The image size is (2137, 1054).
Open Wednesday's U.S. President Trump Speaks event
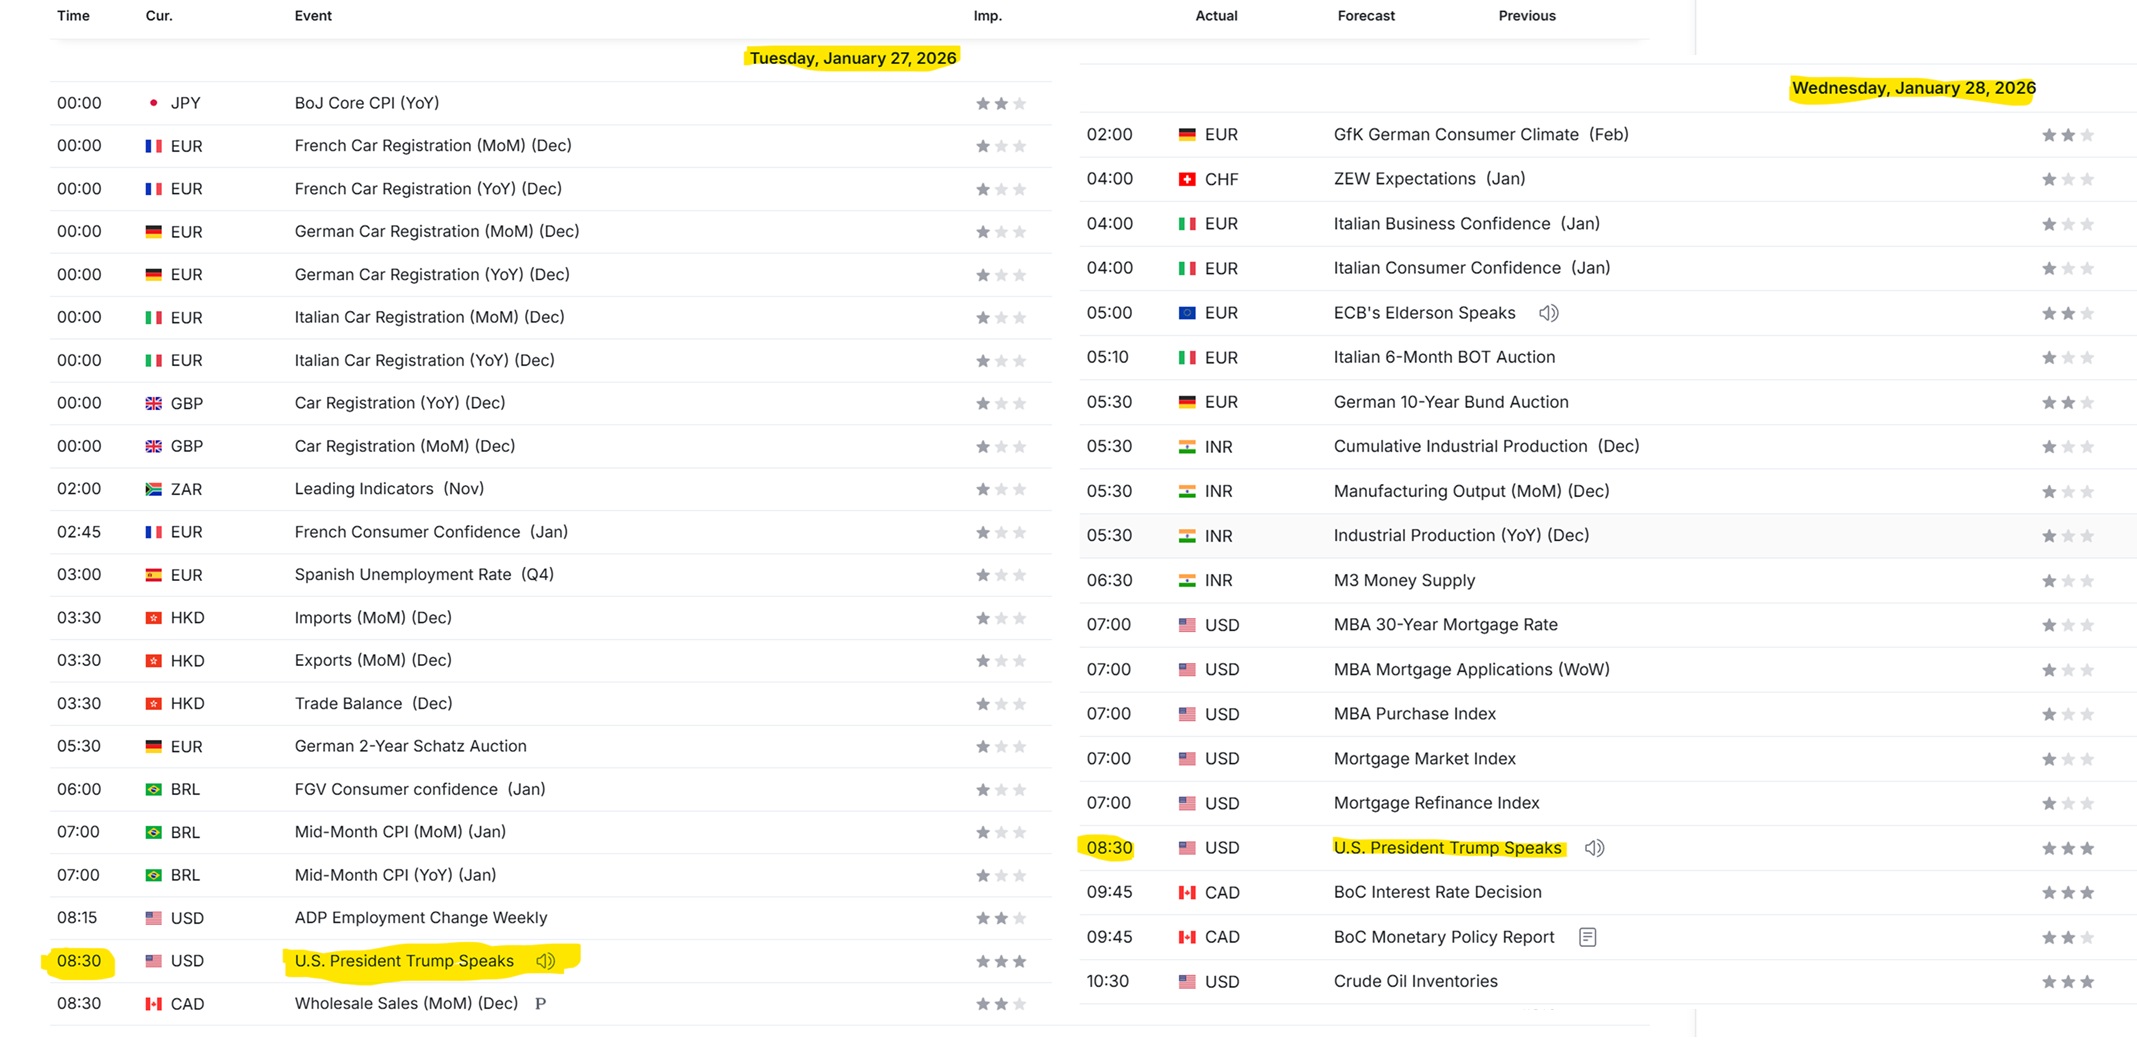click(x=1447, y=848)
